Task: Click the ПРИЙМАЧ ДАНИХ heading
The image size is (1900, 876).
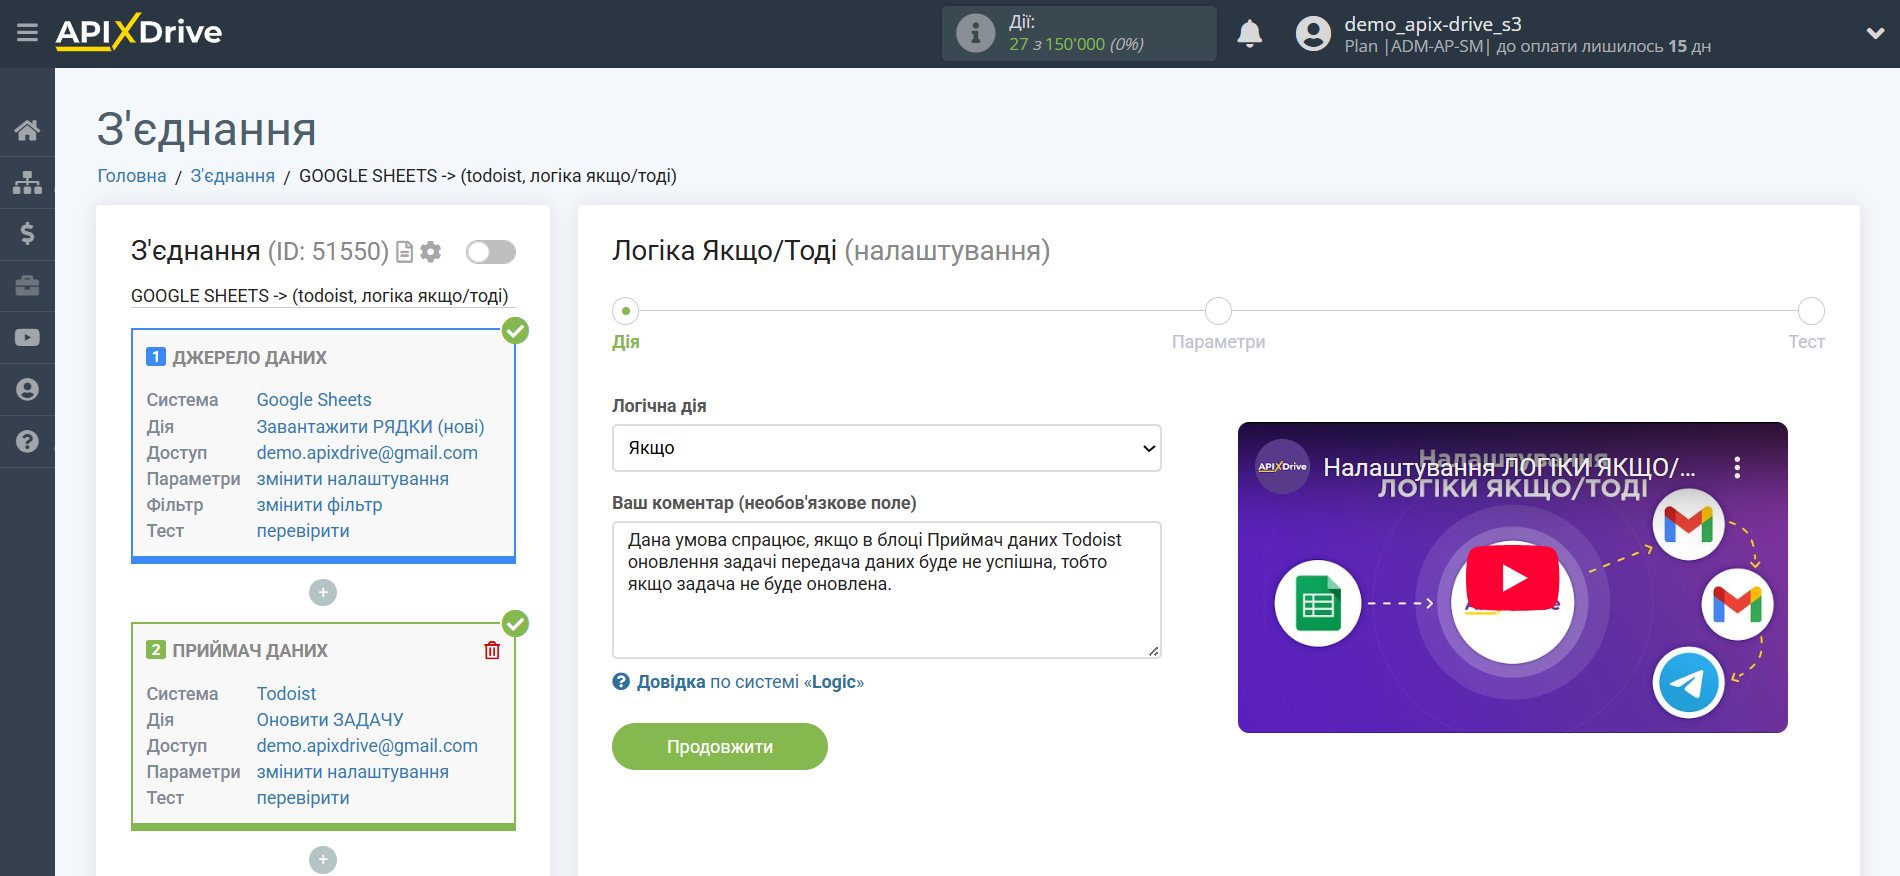Action: point(250,651)
